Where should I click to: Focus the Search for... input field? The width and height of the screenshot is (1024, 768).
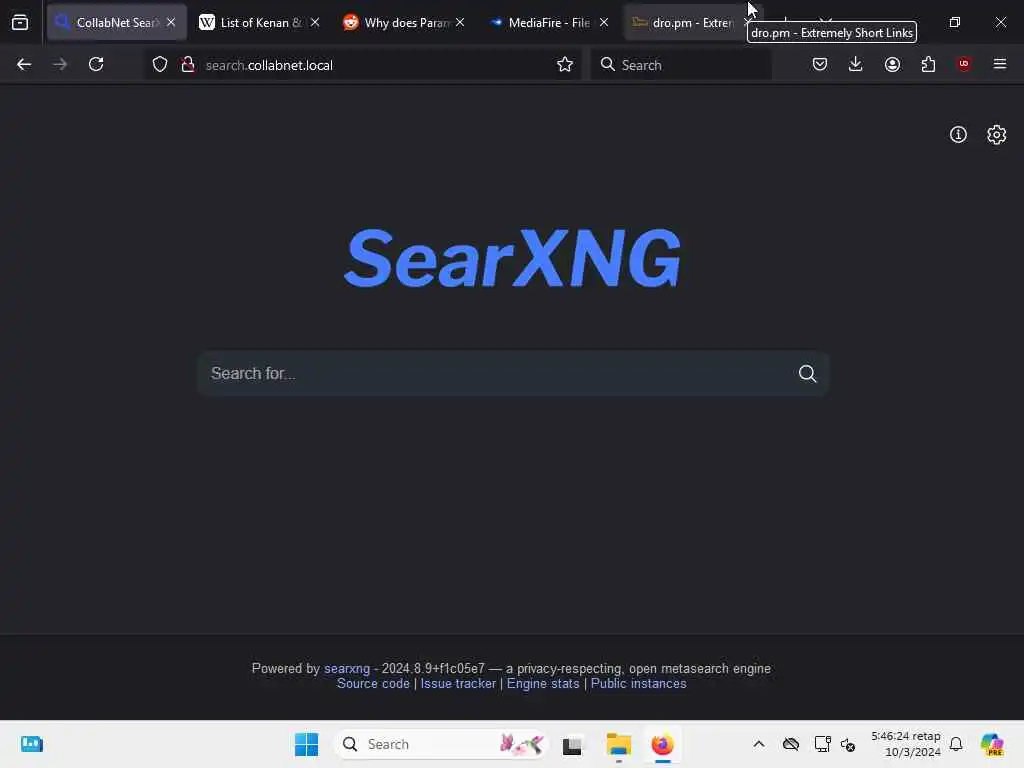coord(496,374)
